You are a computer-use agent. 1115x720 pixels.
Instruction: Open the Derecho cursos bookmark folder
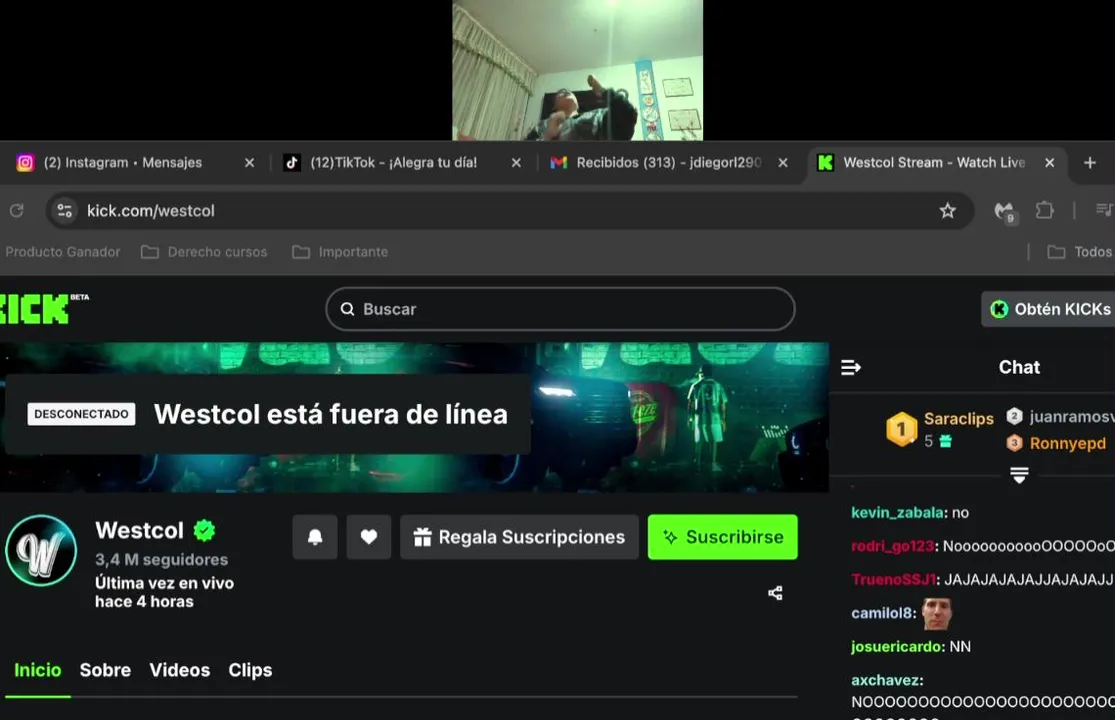204,252
